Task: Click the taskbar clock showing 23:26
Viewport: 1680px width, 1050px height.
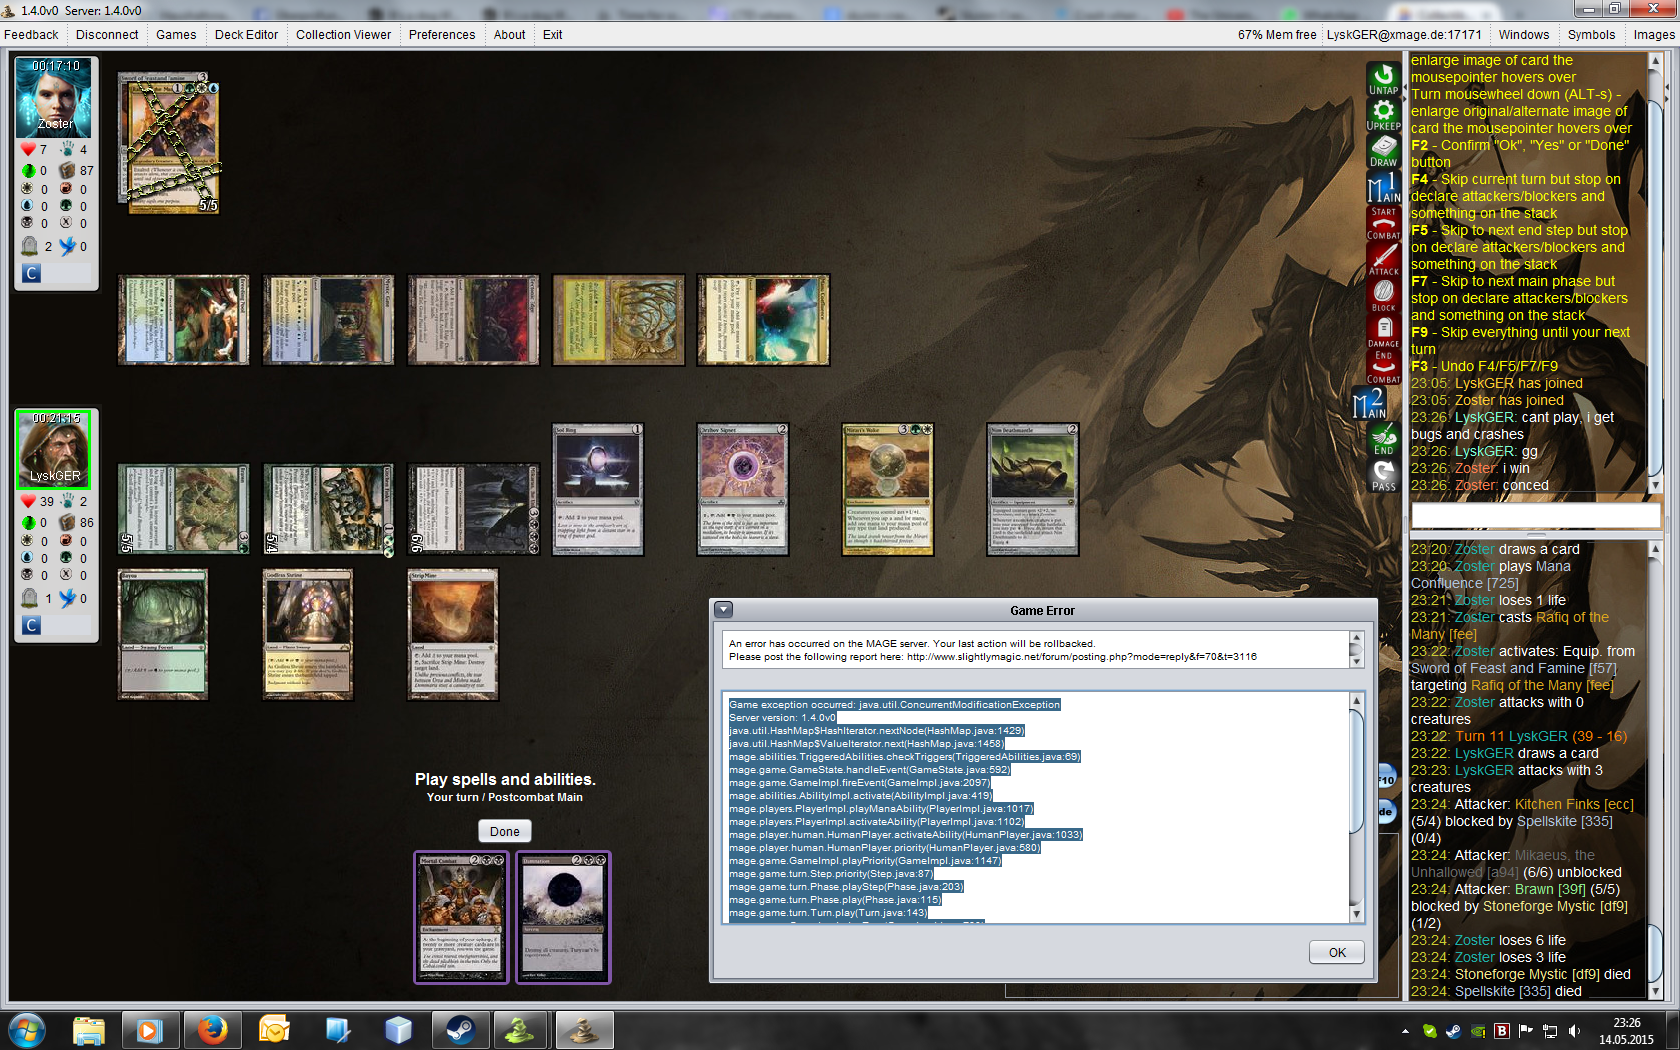Action: (x=1626, y=1031)
